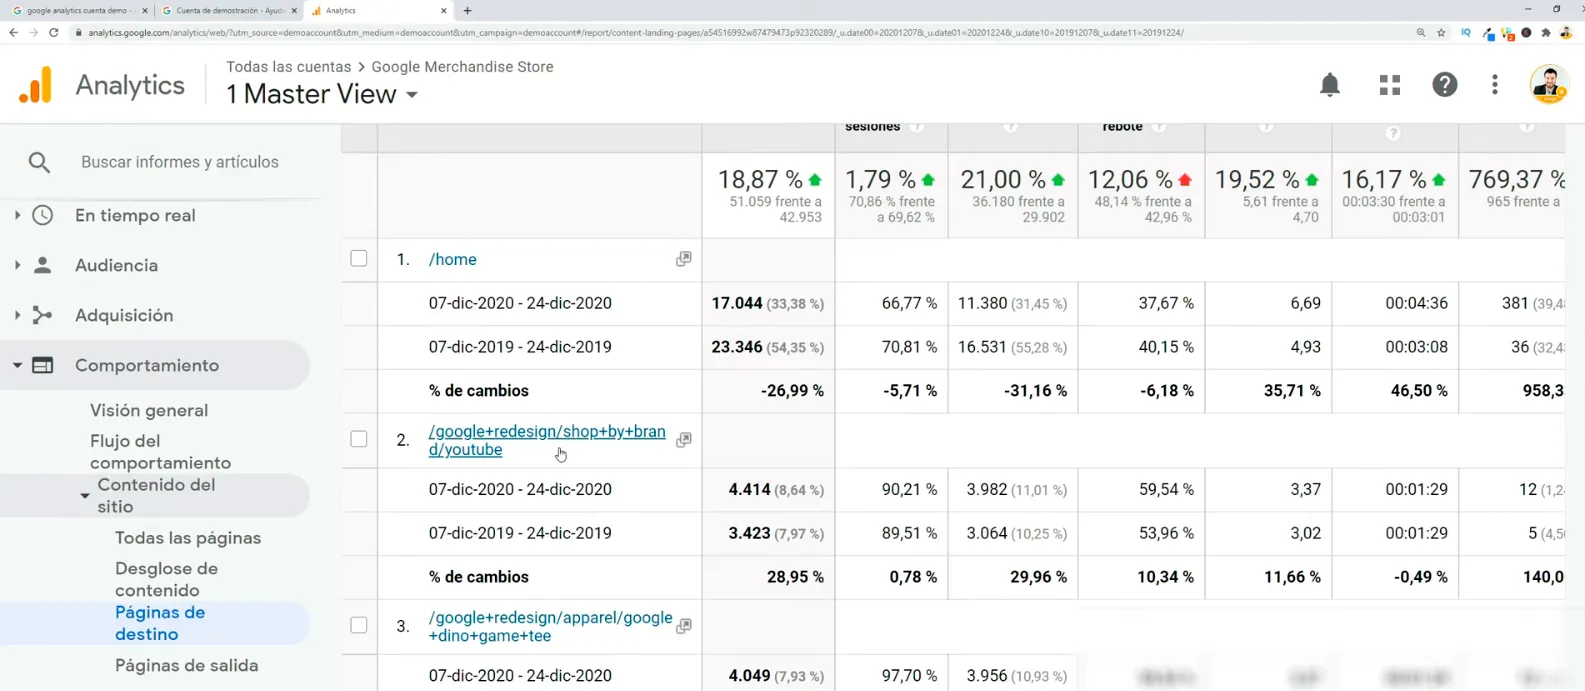This screenshot has width=1585, height=691.
Task: Open the Chrome extensions puzzle icon
Action: [x=1546, y=32]
